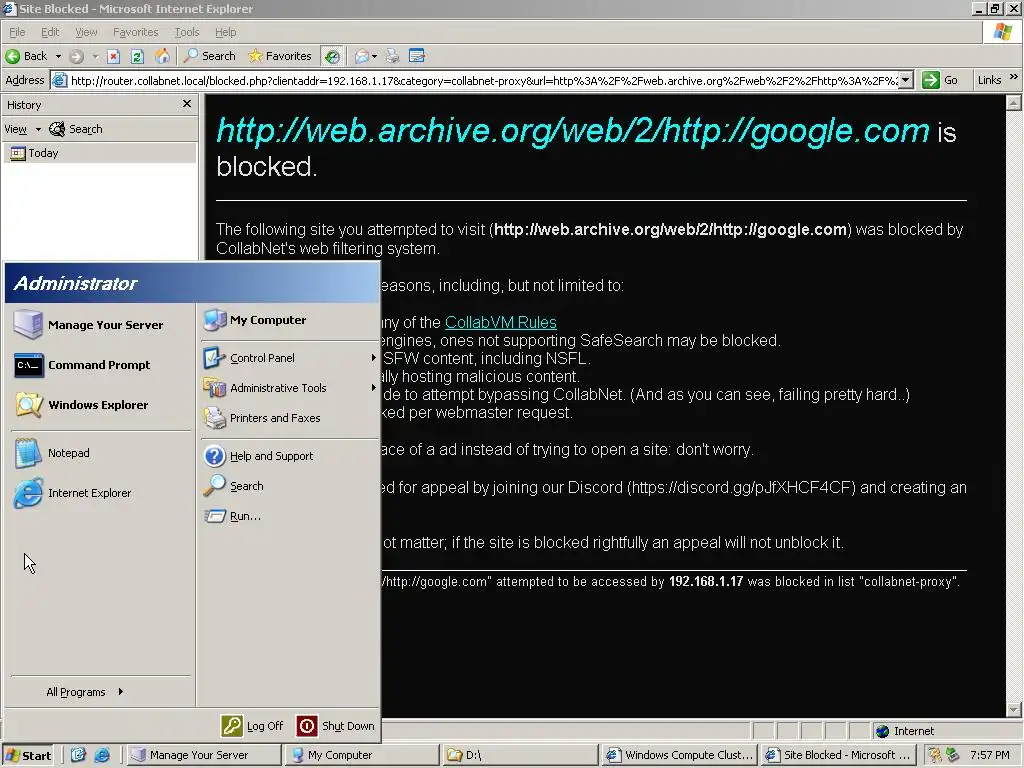Print the page with the Print icon
This screenshot has width=1024, height=768.
point(392,56)
